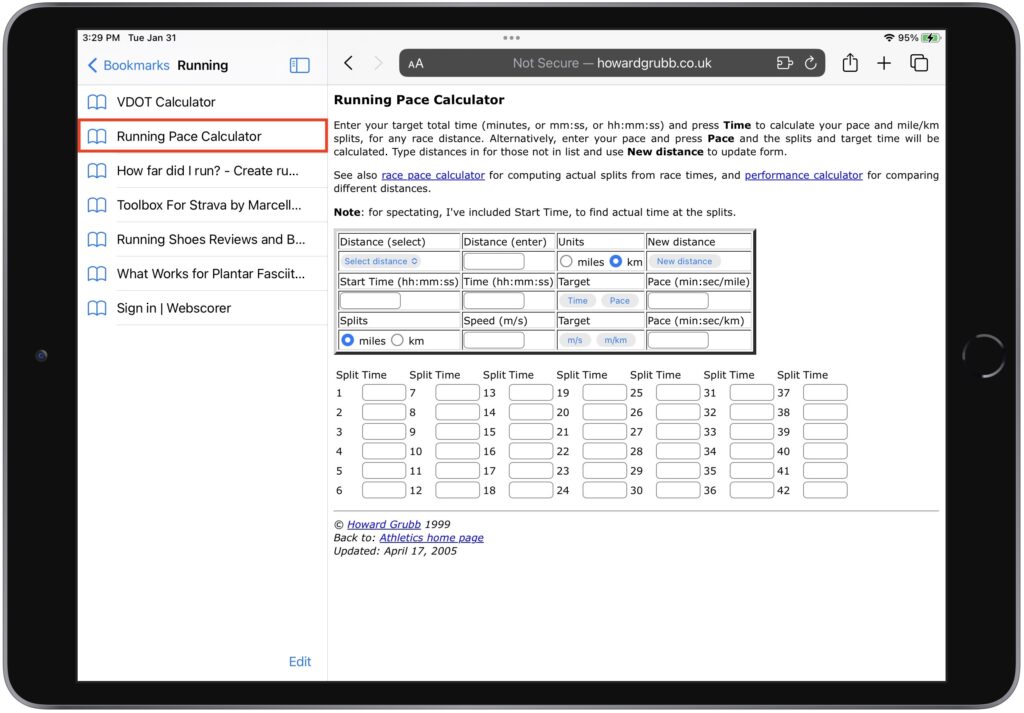Screen dimensions: 1024x713
Task: Focus the Start Time field
Action: 370,300
